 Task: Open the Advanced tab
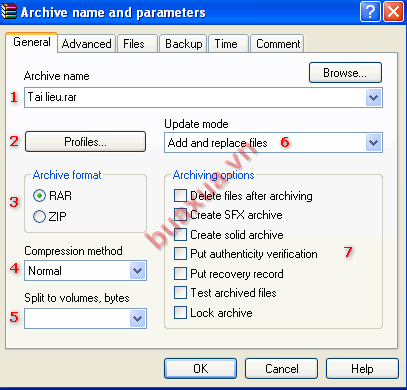pyautogui.click(x=87, y=44)
